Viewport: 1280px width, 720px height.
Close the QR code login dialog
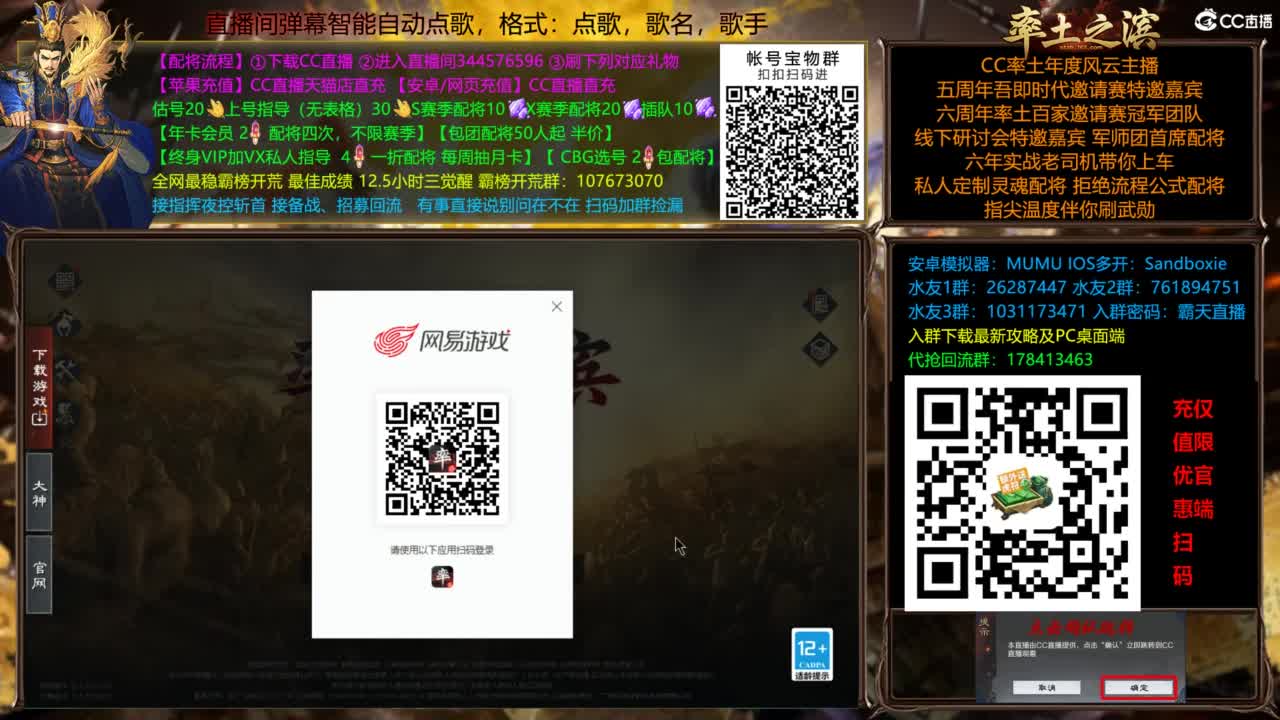coord(557,307)
